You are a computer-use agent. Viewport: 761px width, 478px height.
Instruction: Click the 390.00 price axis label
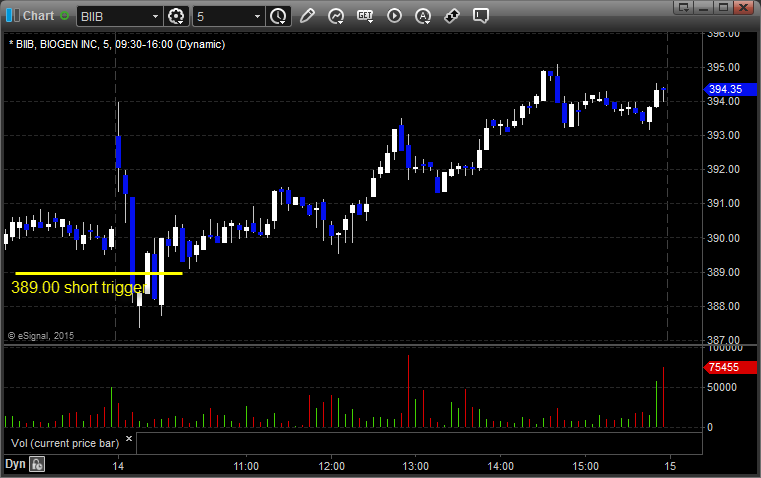point(723,238)
